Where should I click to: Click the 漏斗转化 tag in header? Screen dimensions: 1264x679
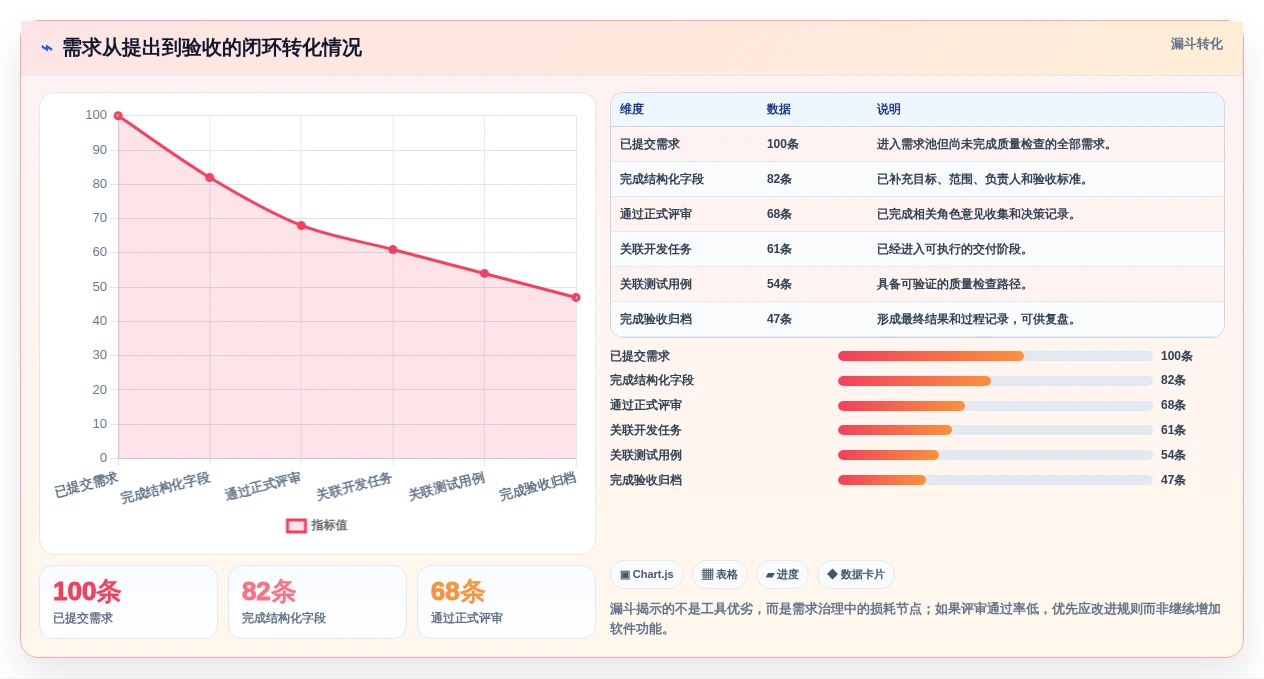pyautogui.click(x=1196, y=44)
